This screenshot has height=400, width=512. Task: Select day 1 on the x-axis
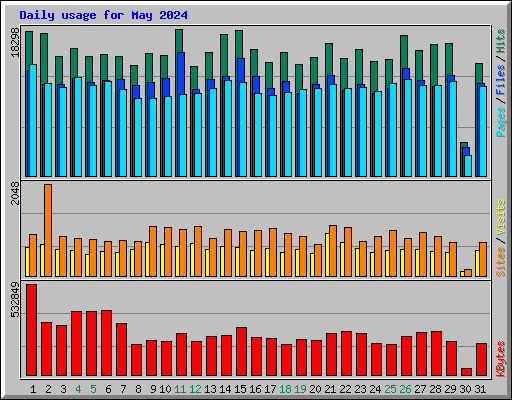coord(33,389)
